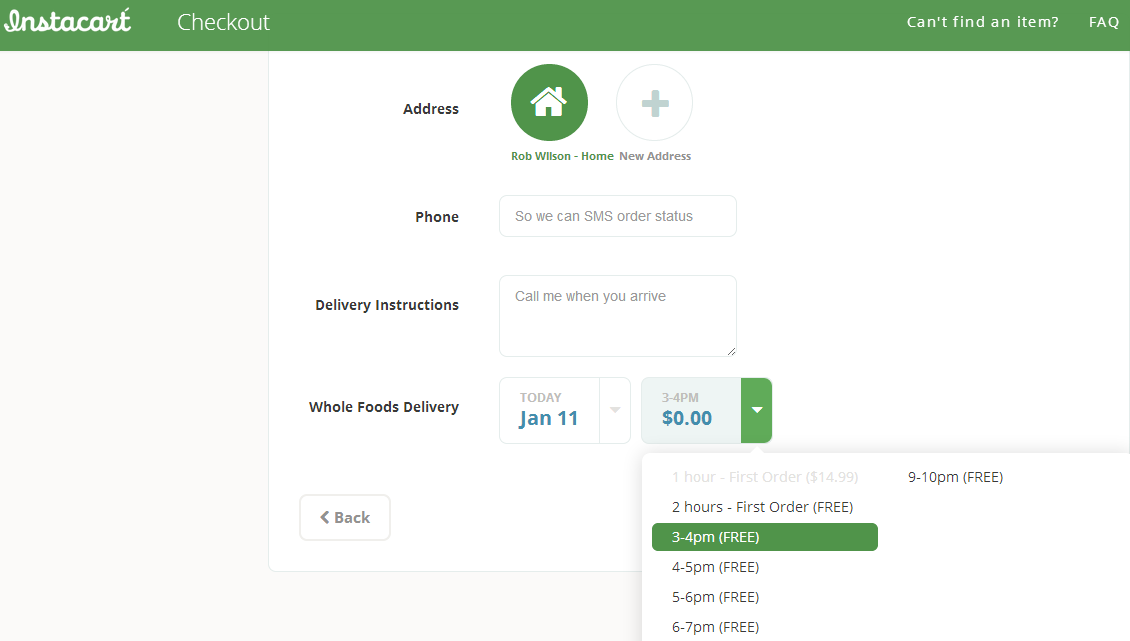The height and width of the screenshot is (641, 1130).
Task: Go Back using the Back button
Action: point(345,517)
